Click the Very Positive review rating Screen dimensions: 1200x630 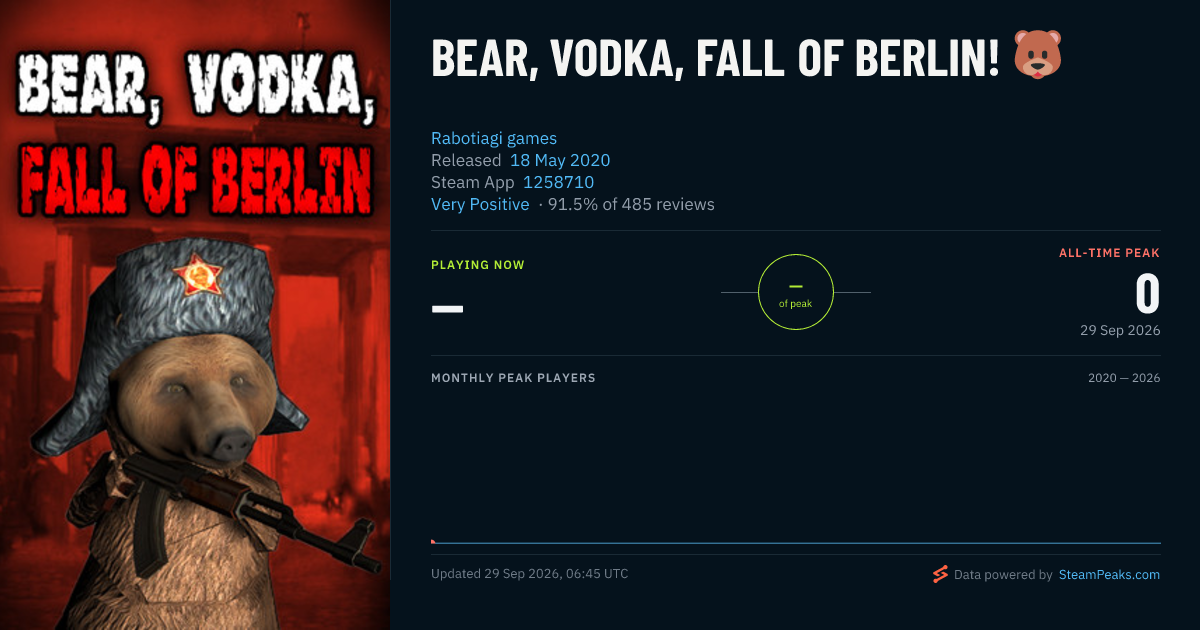pyautogui.click(x=480, y=204)
